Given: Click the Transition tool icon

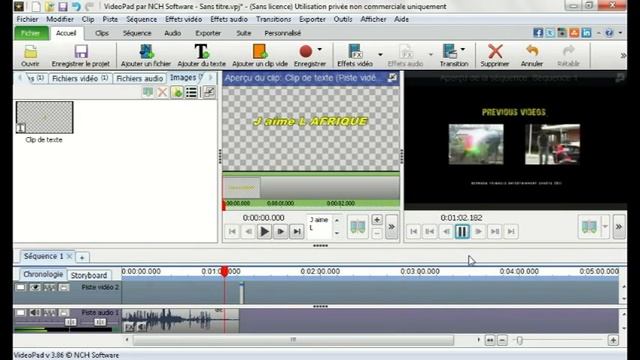Looking at the screenshot, I should 450,52.
